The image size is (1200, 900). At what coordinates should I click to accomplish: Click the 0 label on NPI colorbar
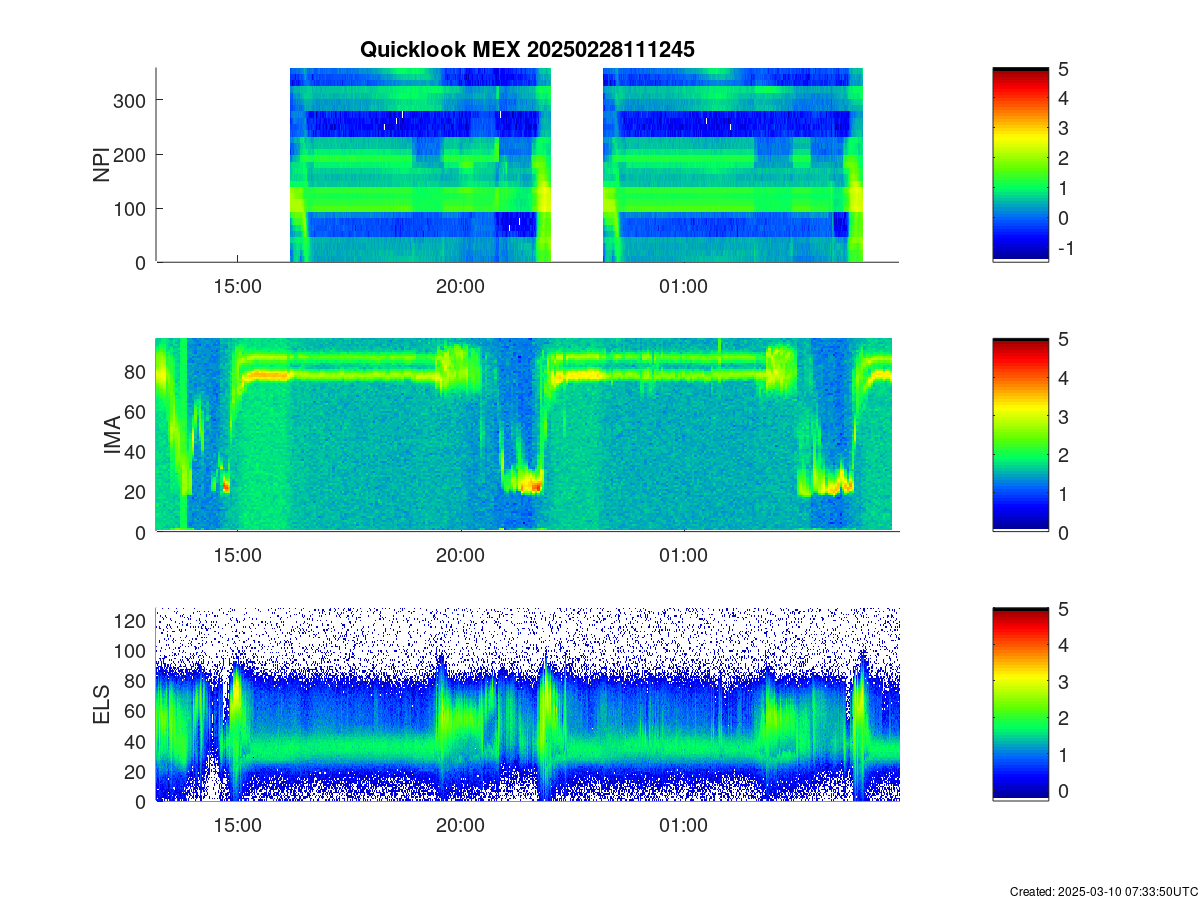[1064, 218]
